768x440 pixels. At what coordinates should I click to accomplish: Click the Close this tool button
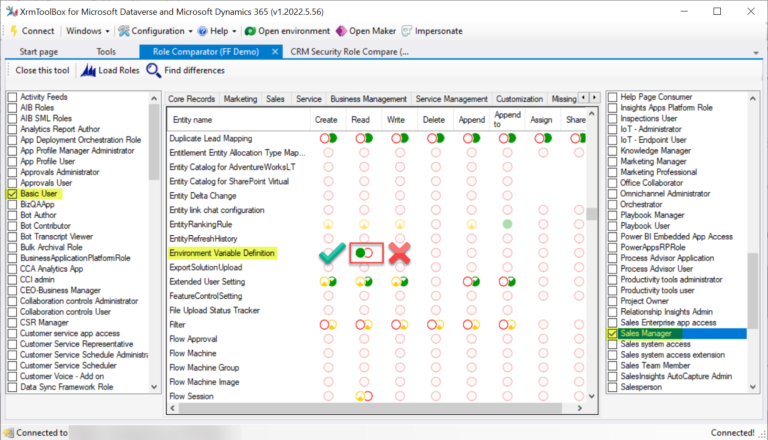pos(38,70)
